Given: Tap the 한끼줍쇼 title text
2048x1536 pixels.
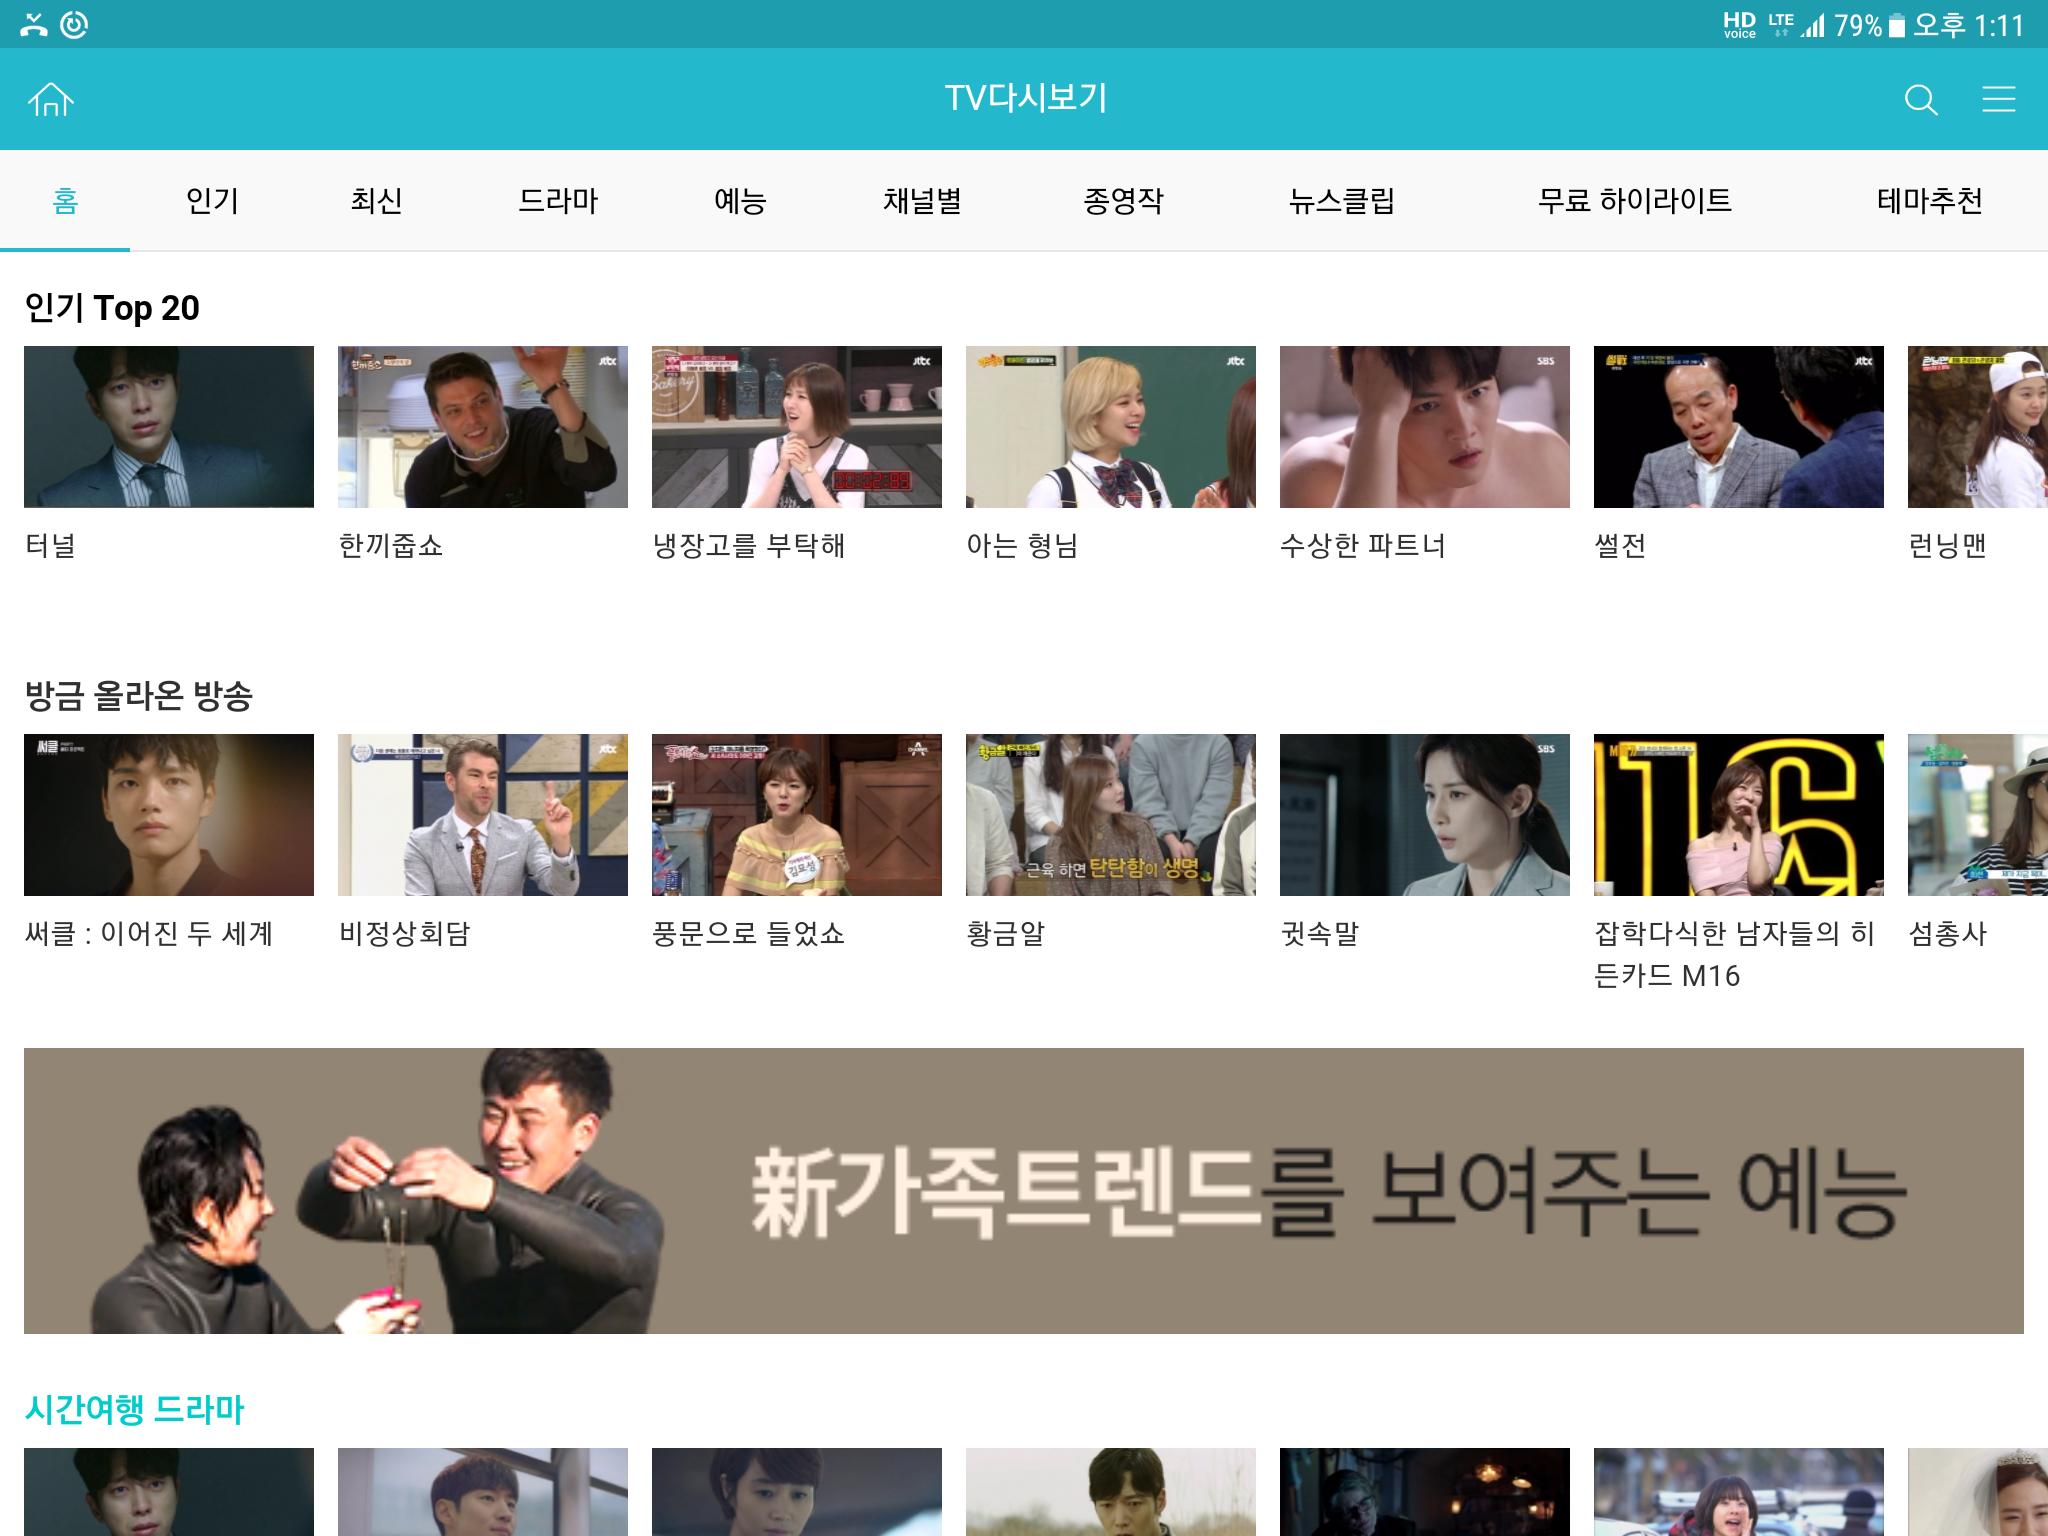Looking at the screenshot, I should pos(391,546).
